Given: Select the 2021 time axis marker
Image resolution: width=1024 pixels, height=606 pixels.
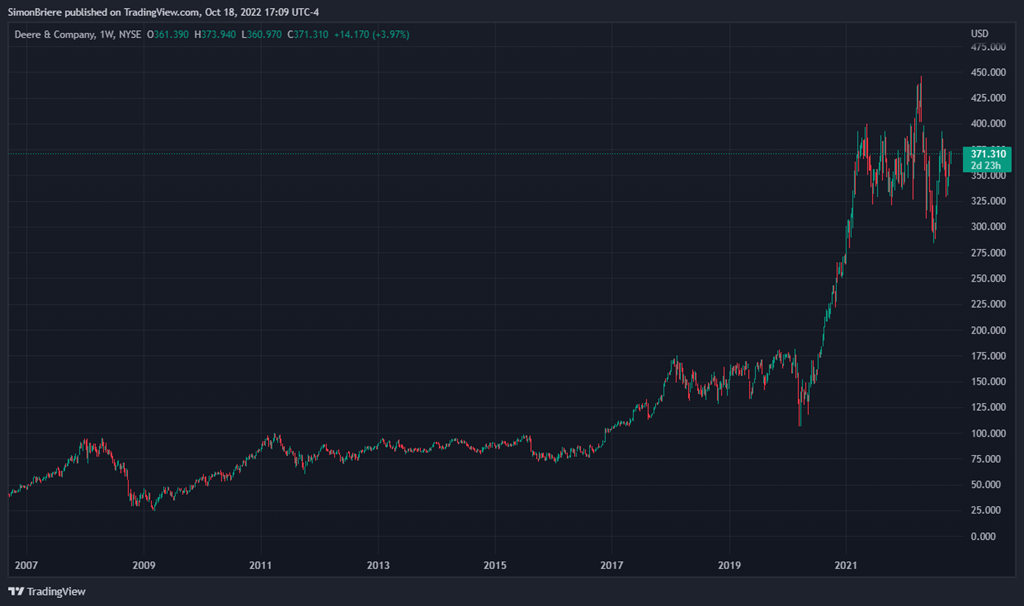Looking at the screenshot, I should pos(847,565).
